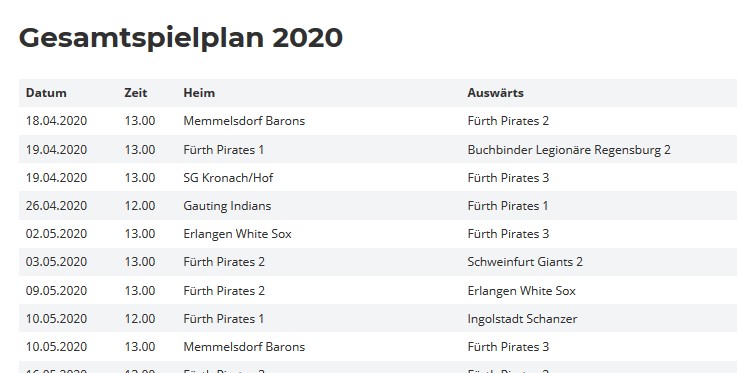
Task: Select the Auswärts column header
Action: pos(495,93)
